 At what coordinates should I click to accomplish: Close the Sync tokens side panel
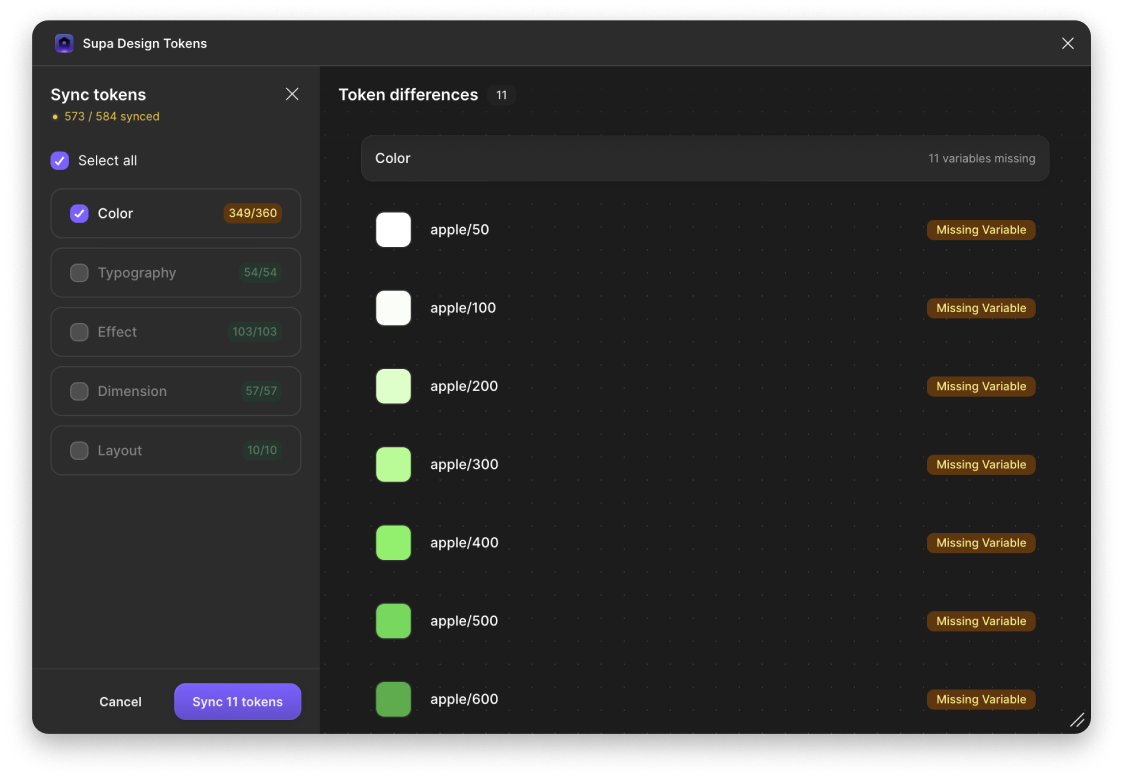click(x=292, y=94)
